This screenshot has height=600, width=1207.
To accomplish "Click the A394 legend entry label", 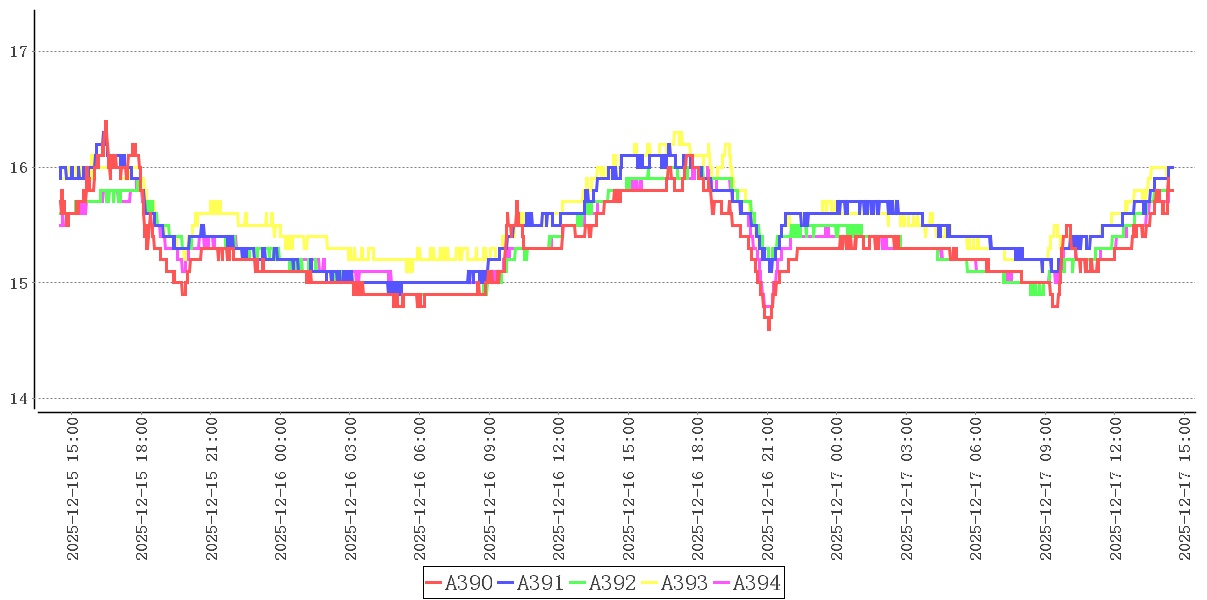I will click(x=756, y=583).
